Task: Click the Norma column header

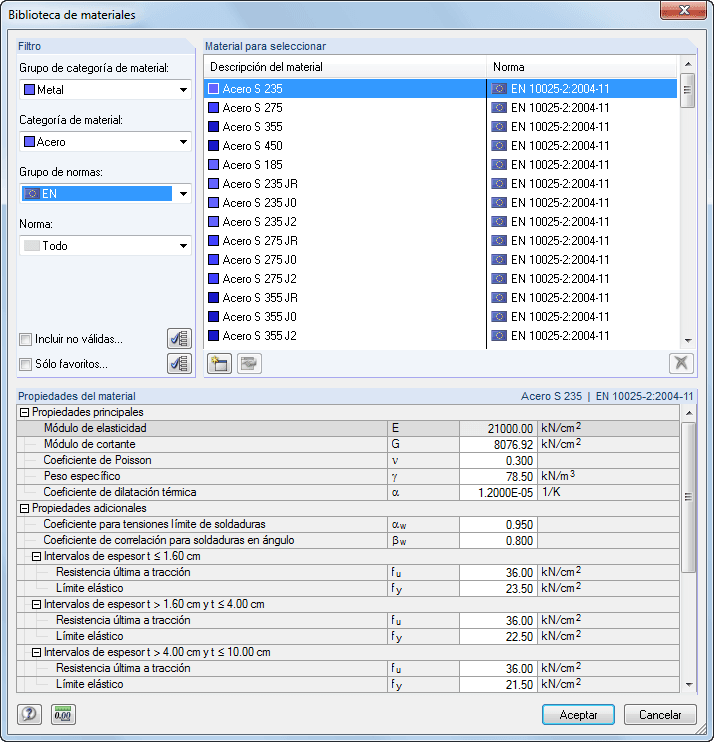Action: click(582, 67)
